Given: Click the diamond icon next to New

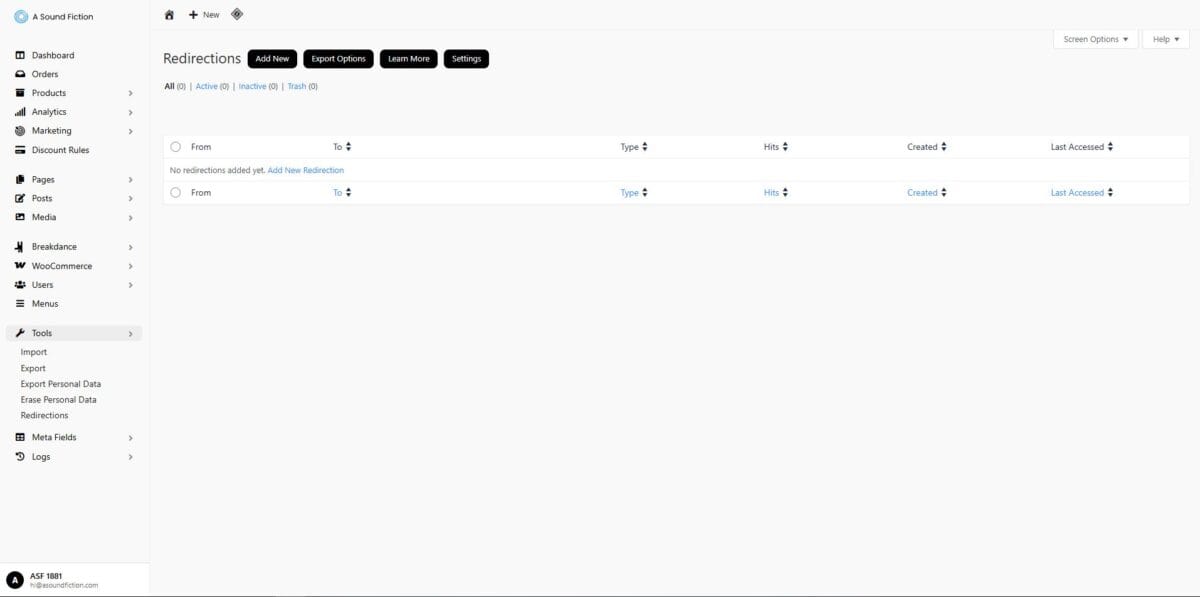Looking at the screenshot, I should pyautogui.click(x=237, y=14).
